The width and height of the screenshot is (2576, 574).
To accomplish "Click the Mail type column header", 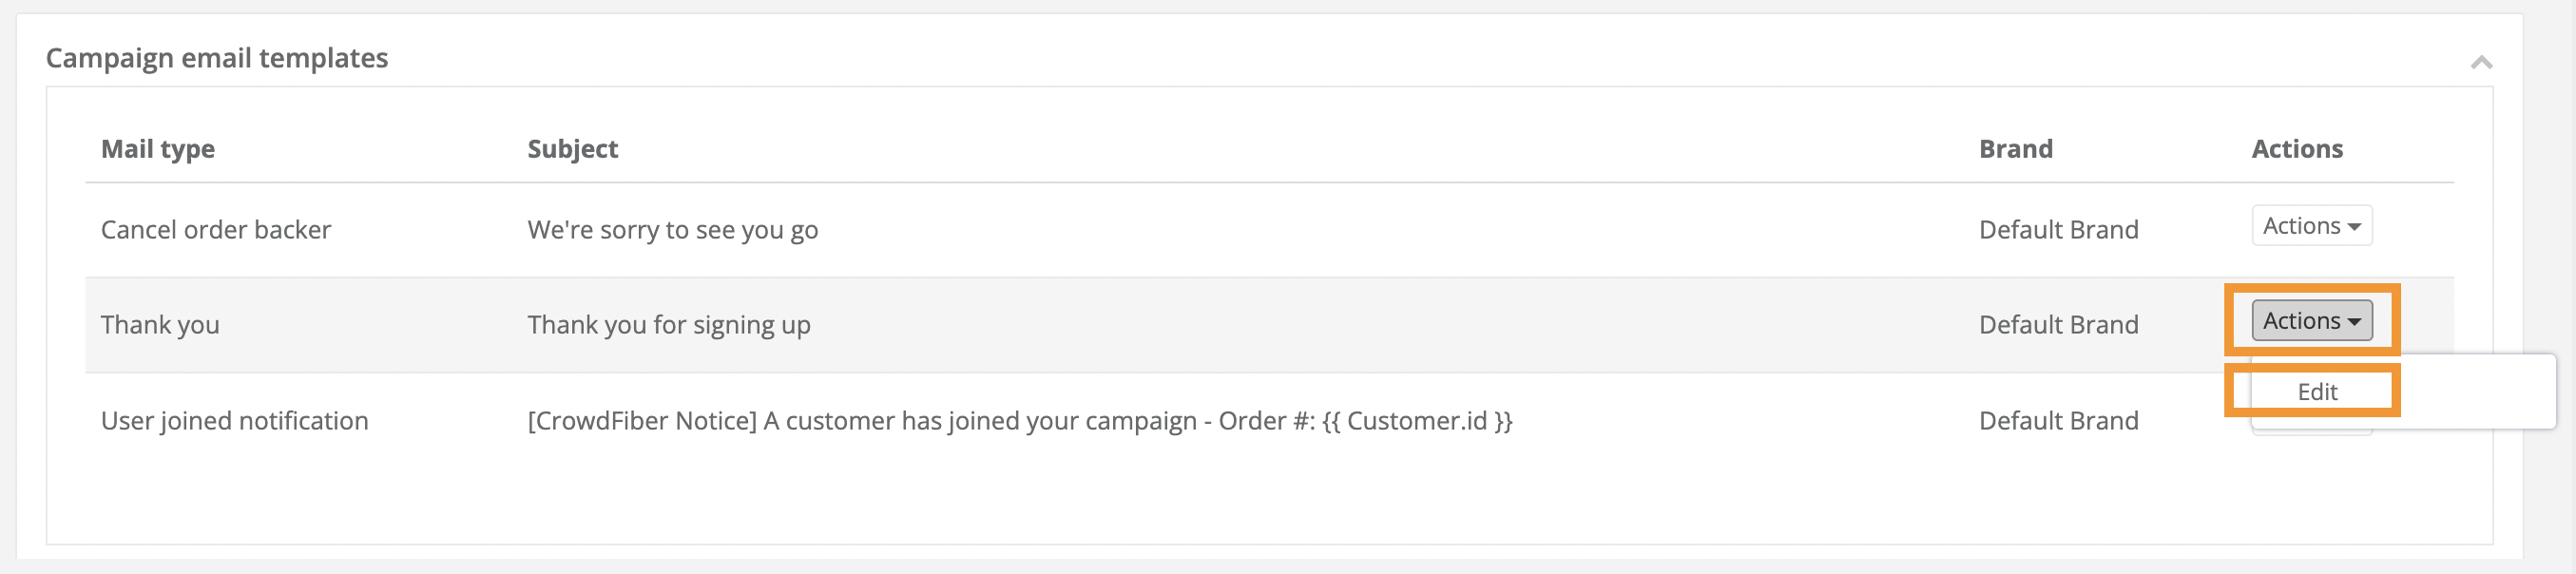I will 158,149.
